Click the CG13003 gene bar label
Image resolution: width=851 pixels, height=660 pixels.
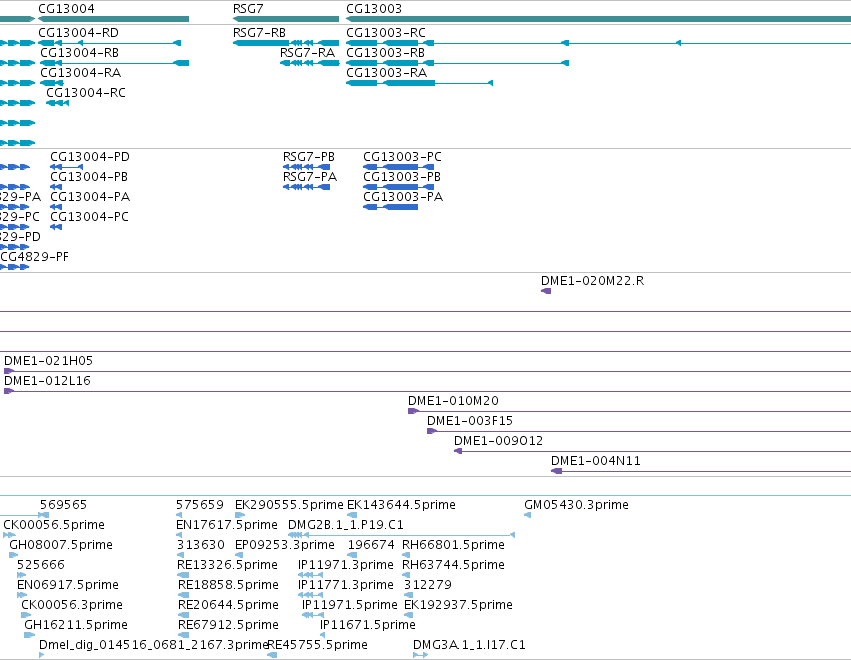(374, 9)
